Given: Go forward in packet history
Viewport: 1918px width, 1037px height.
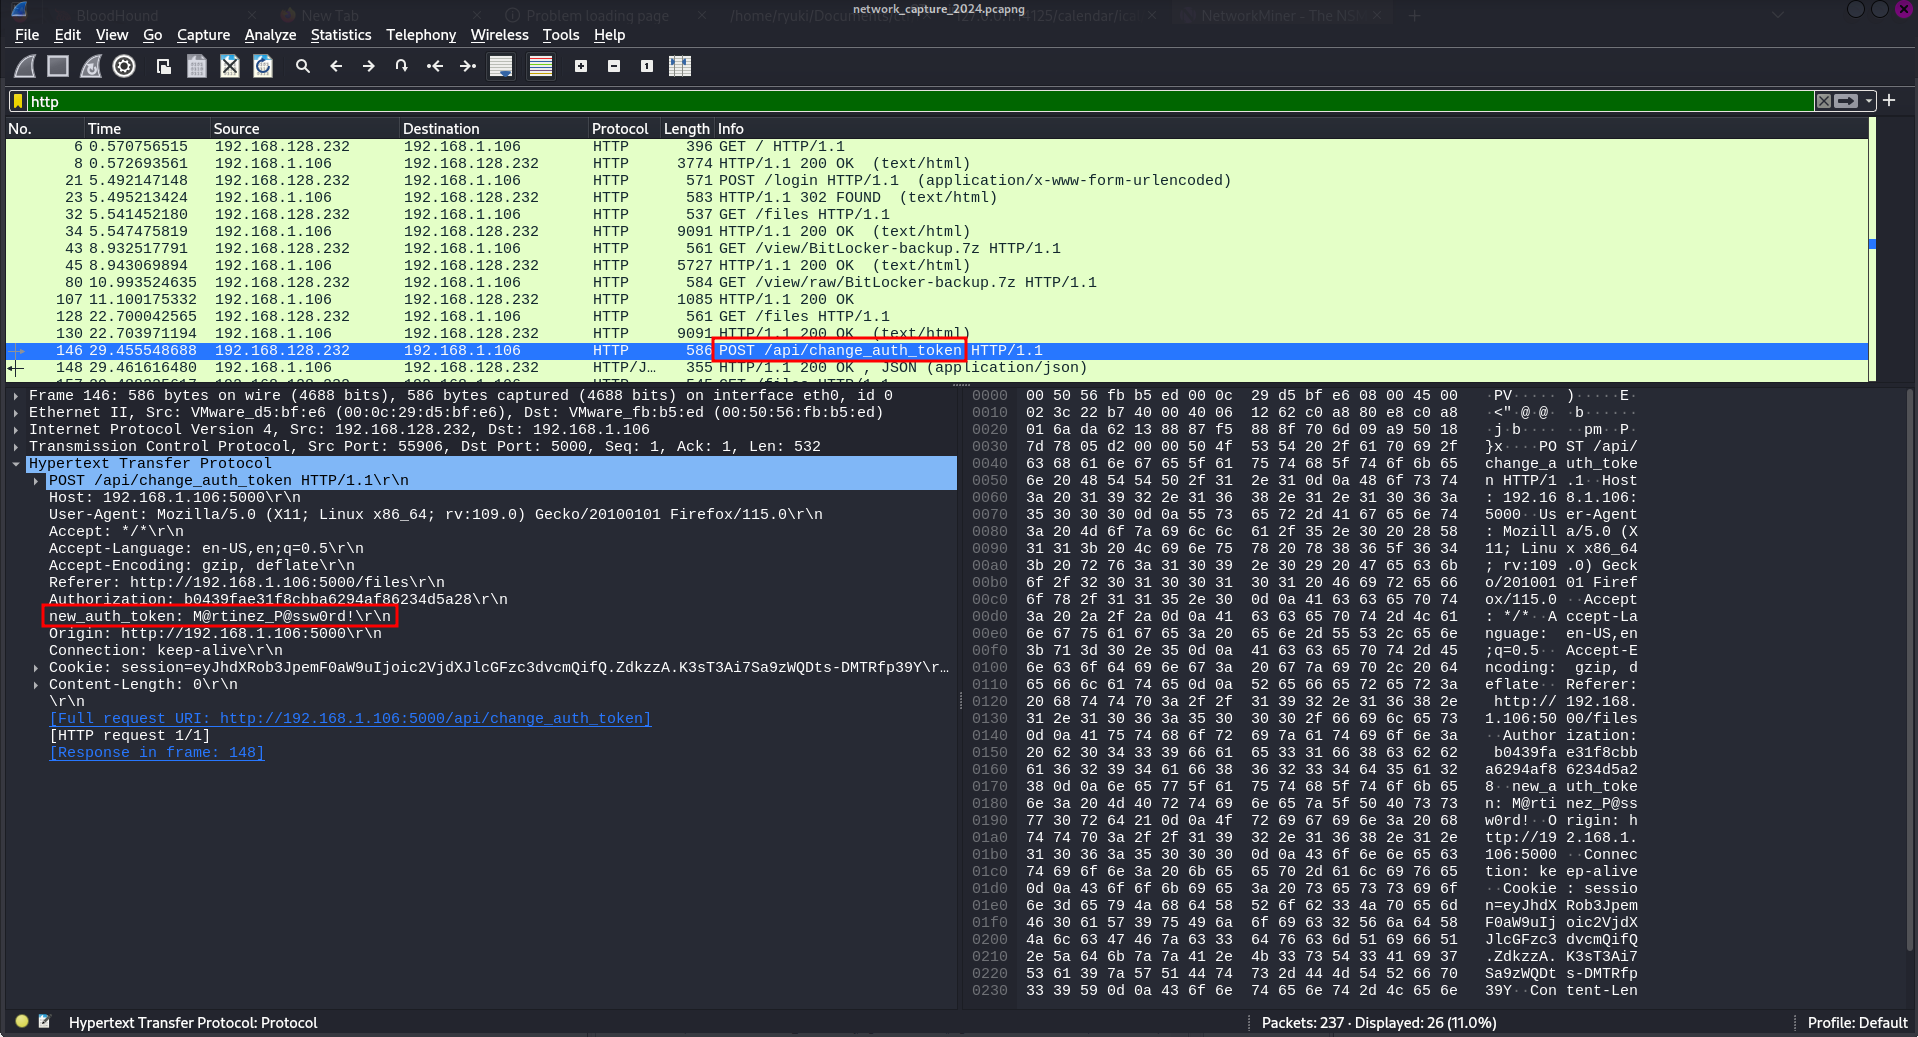Looking at the screenshot, I should click(x=369, y=66).
